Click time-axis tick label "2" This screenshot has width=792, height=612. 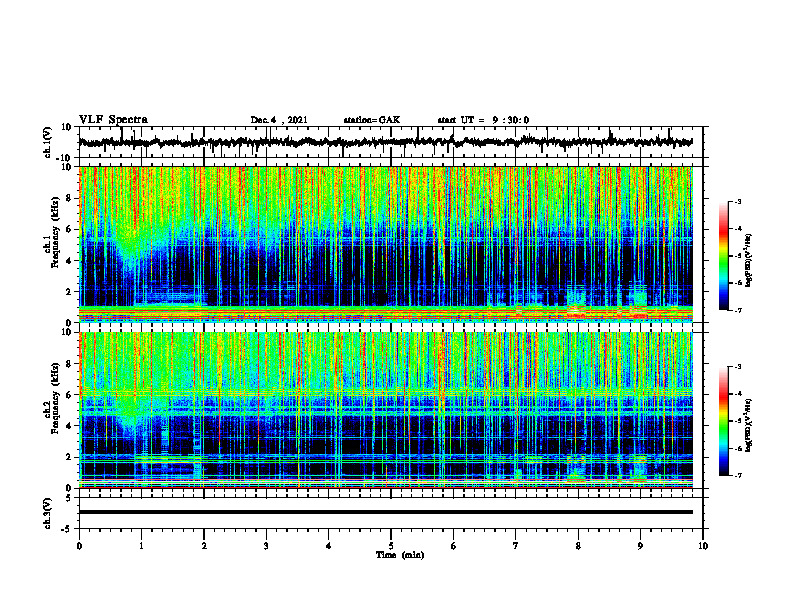(x=204, y=546)
